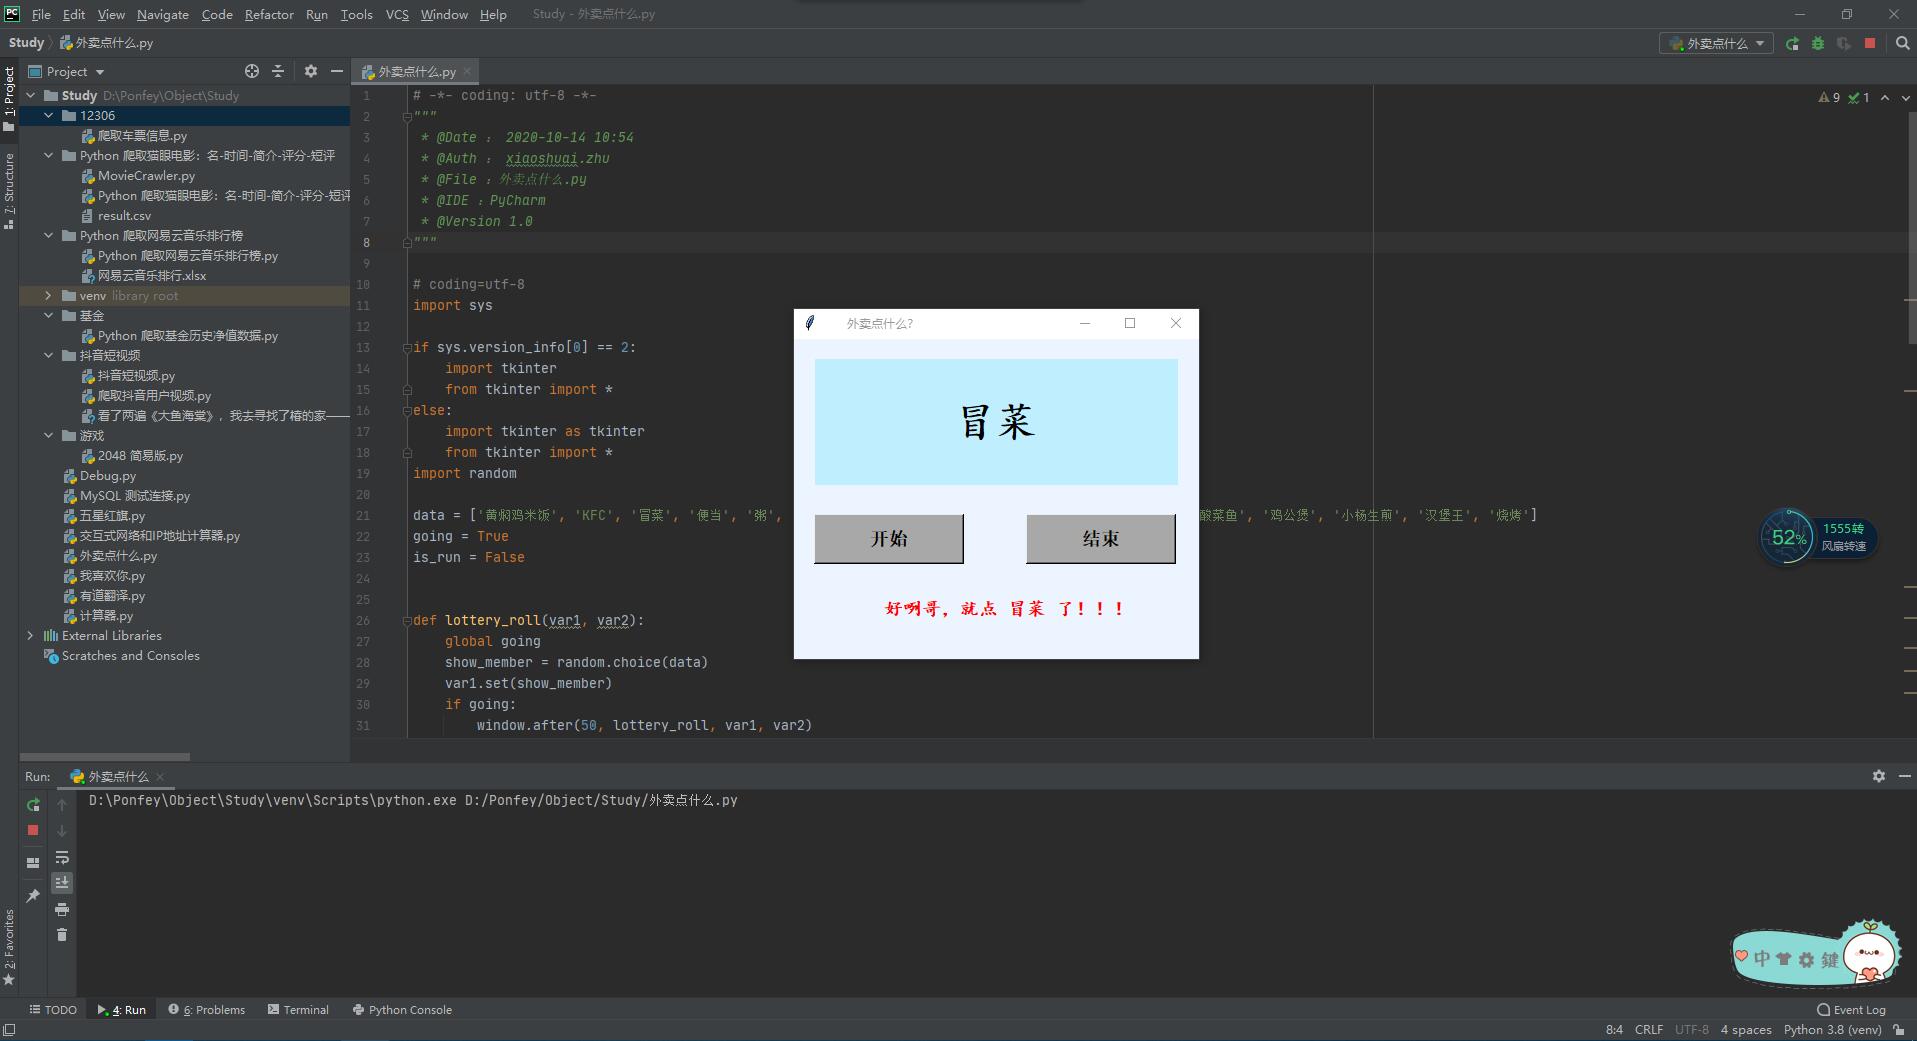Collapse the 抖音短视频 folder
The height and width of the screenshot is (1041, 1917).
click(48, 356)
